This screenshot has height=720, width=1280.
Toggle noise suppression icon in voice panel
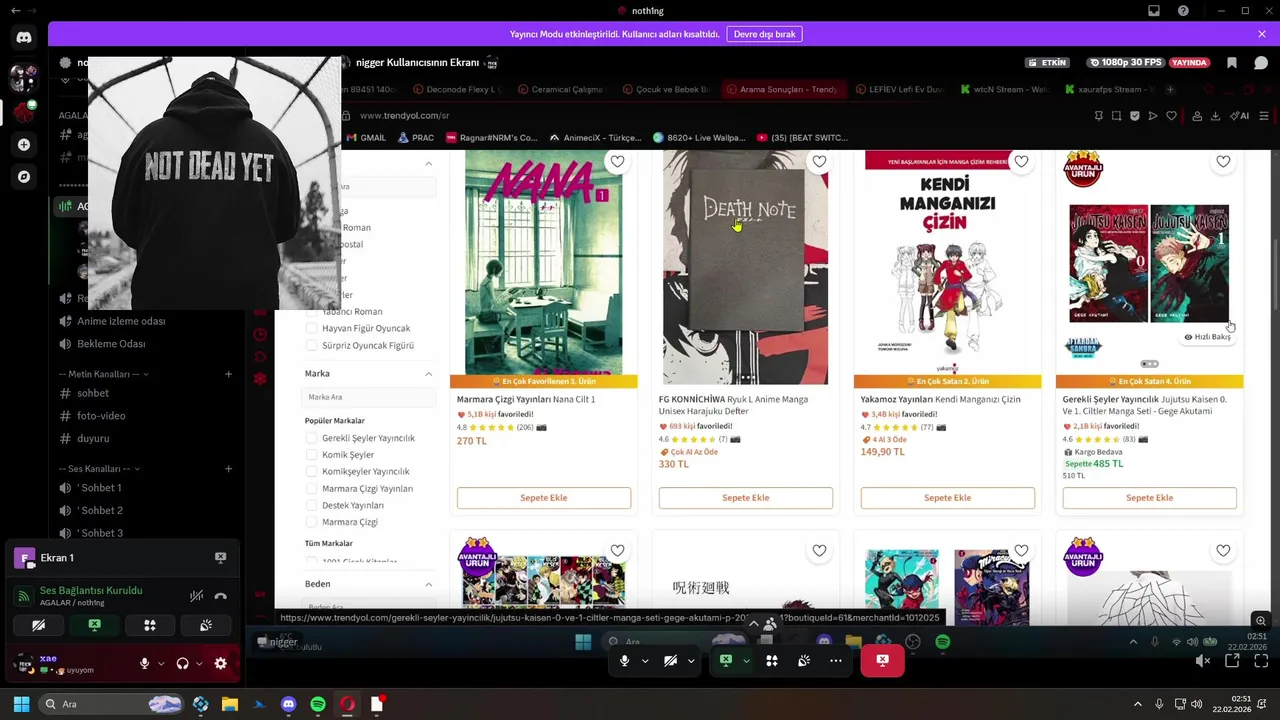(196, 596)
